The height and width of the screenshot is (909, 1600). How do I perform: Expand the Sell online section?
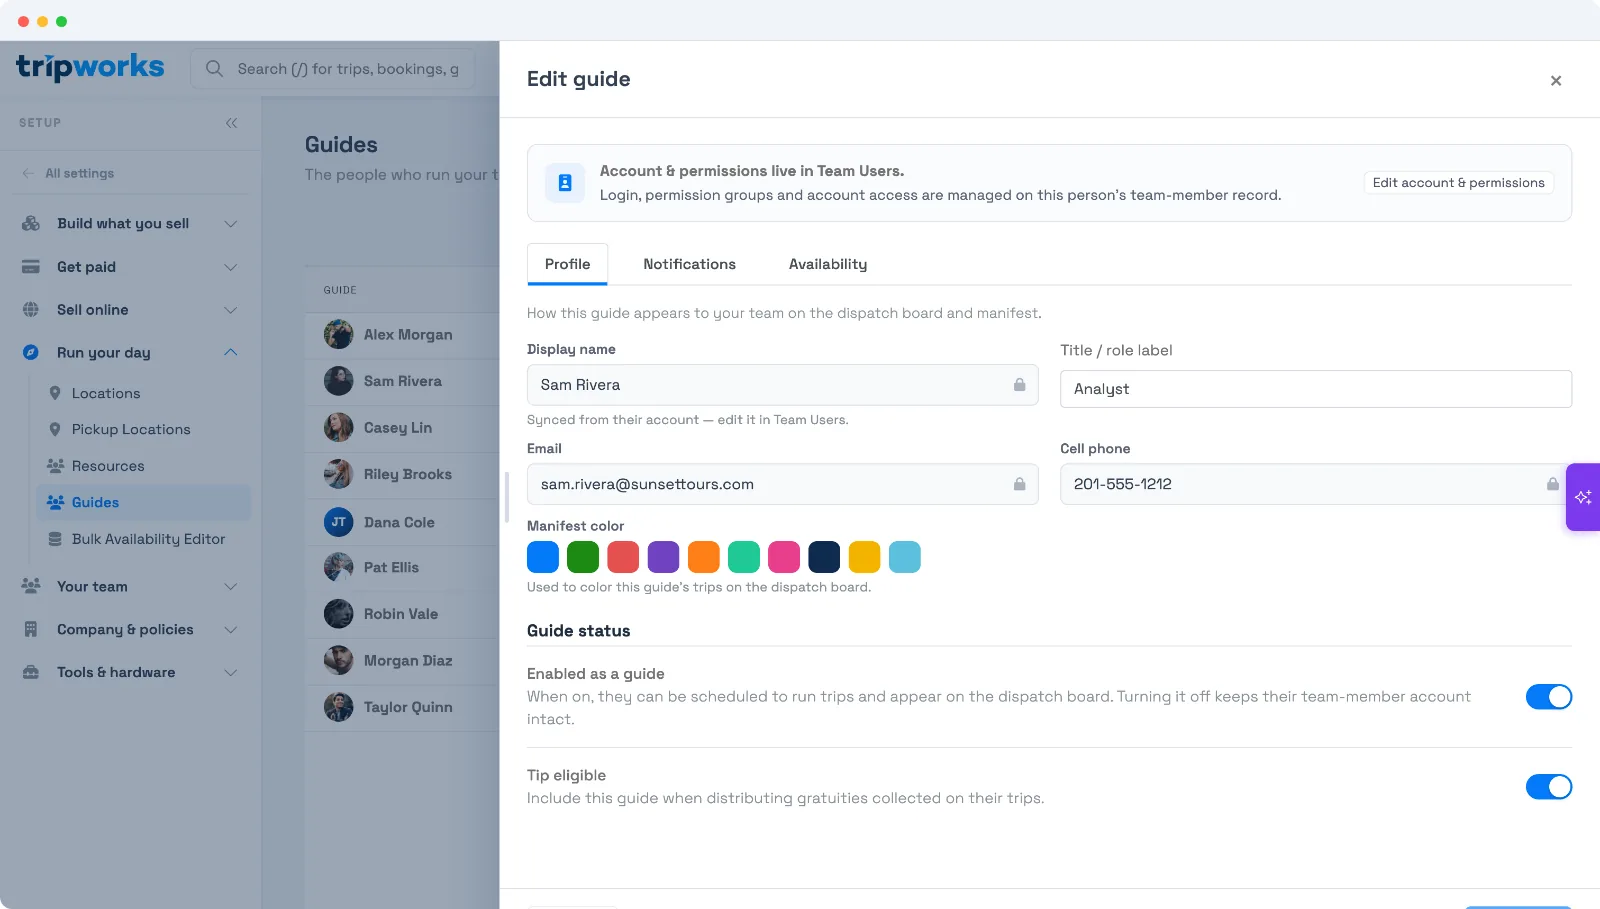click(x=231, y=310)
